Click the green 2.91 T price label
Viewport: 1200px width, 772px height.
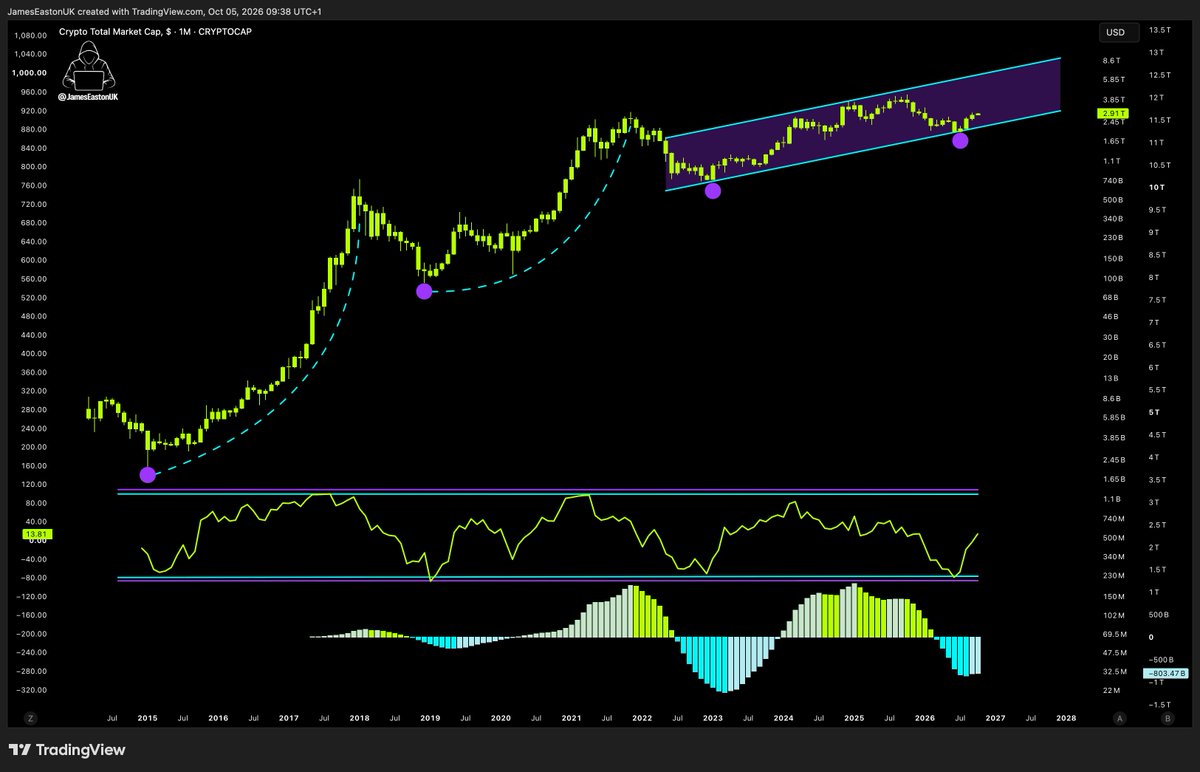coord(1112,115)
